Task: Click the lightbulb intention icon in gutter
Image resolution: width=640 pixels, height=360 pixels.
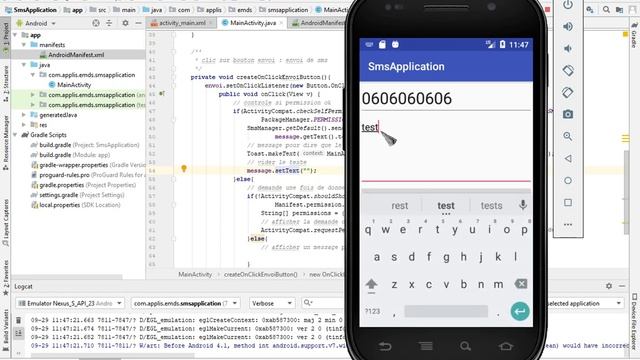Action: tap(184, 169)
